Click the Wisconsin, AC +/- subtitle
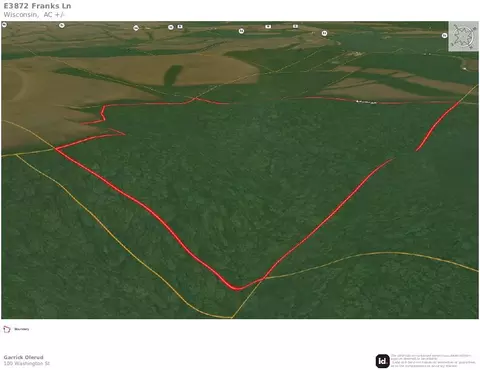Viewport: 480px width, 370px height. (34, 15)
